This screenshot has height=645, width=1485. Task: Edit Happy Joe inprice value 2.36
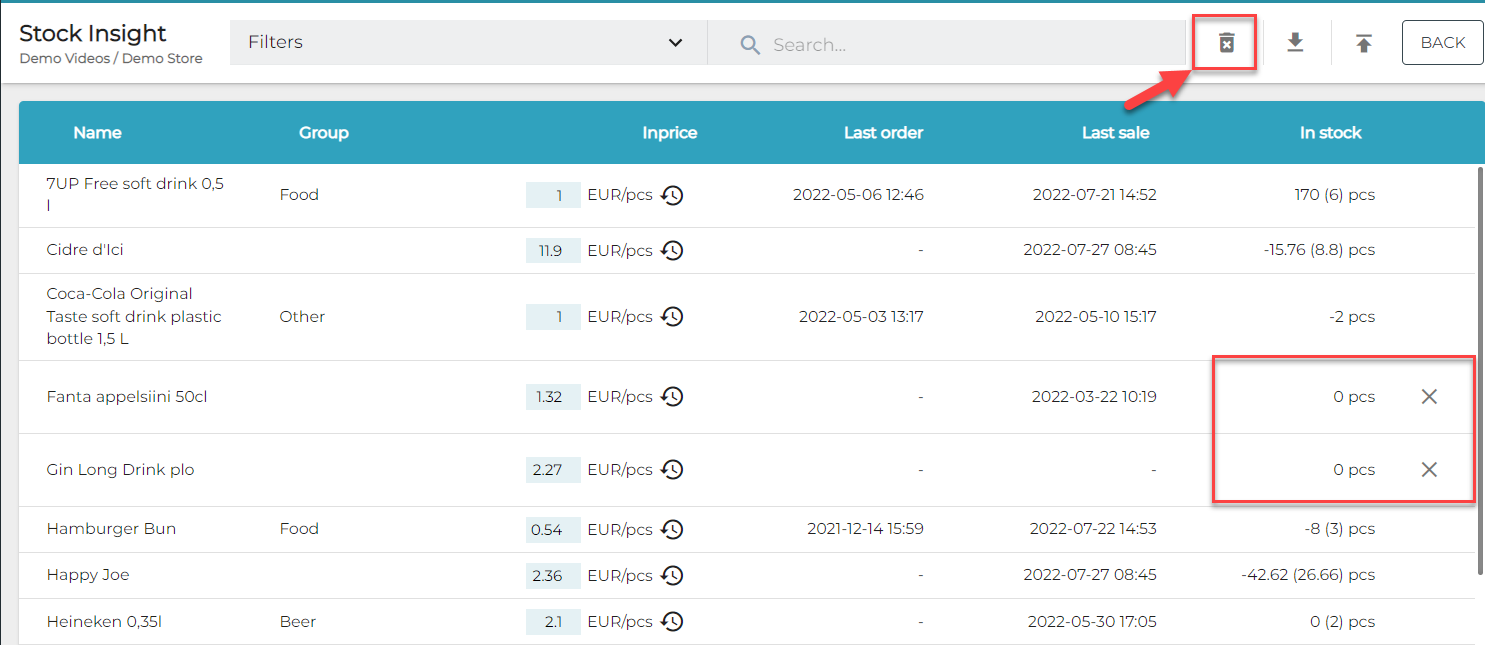pyautogui.click(x=553, y=575)
